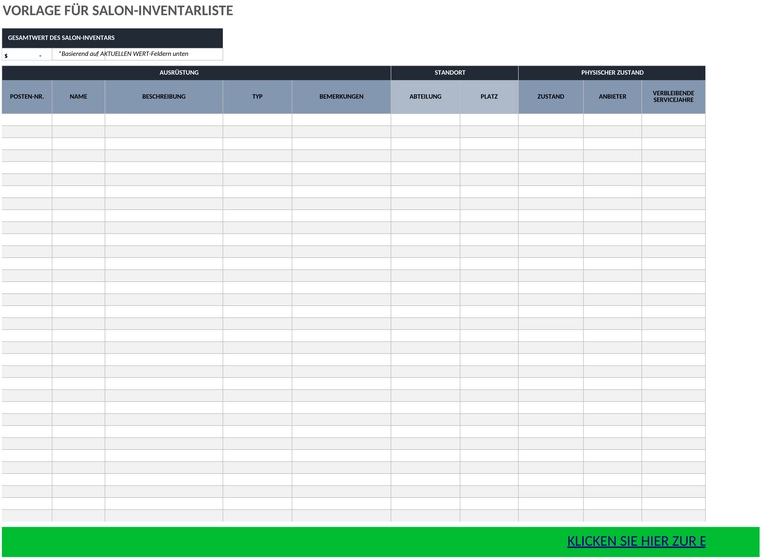The height and width of the screenshot is (559, 763).
Task: Select the total value cell showing '$ -'
Action: [27, 54]
